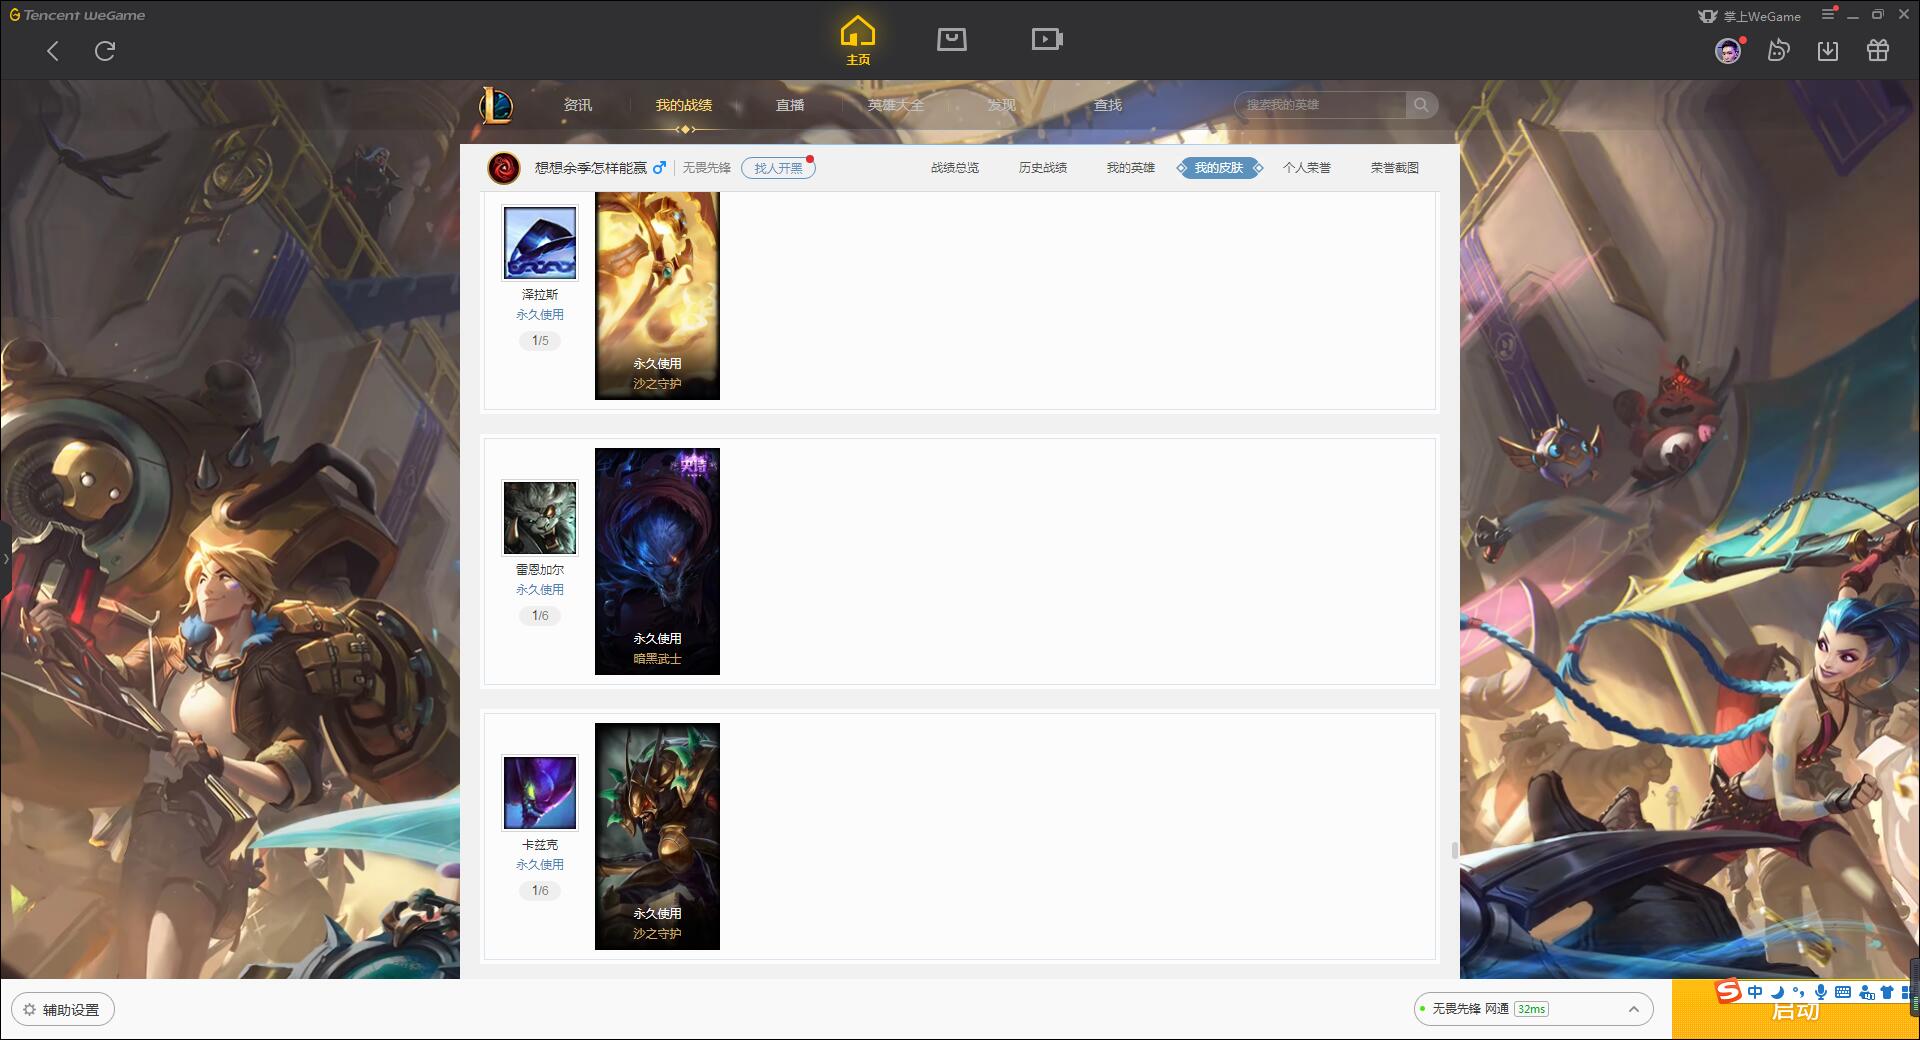Click the 启动 launch game button

(x=1795, y=1010)
